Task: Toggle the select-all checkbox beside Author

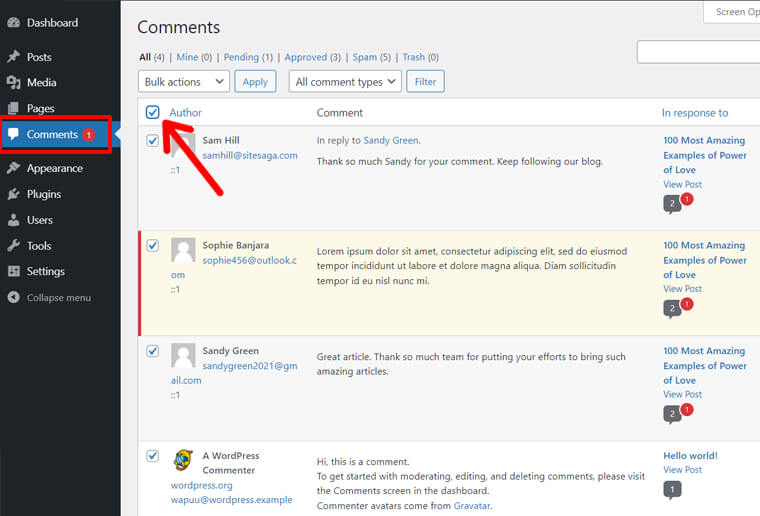Action: [153, 112]
